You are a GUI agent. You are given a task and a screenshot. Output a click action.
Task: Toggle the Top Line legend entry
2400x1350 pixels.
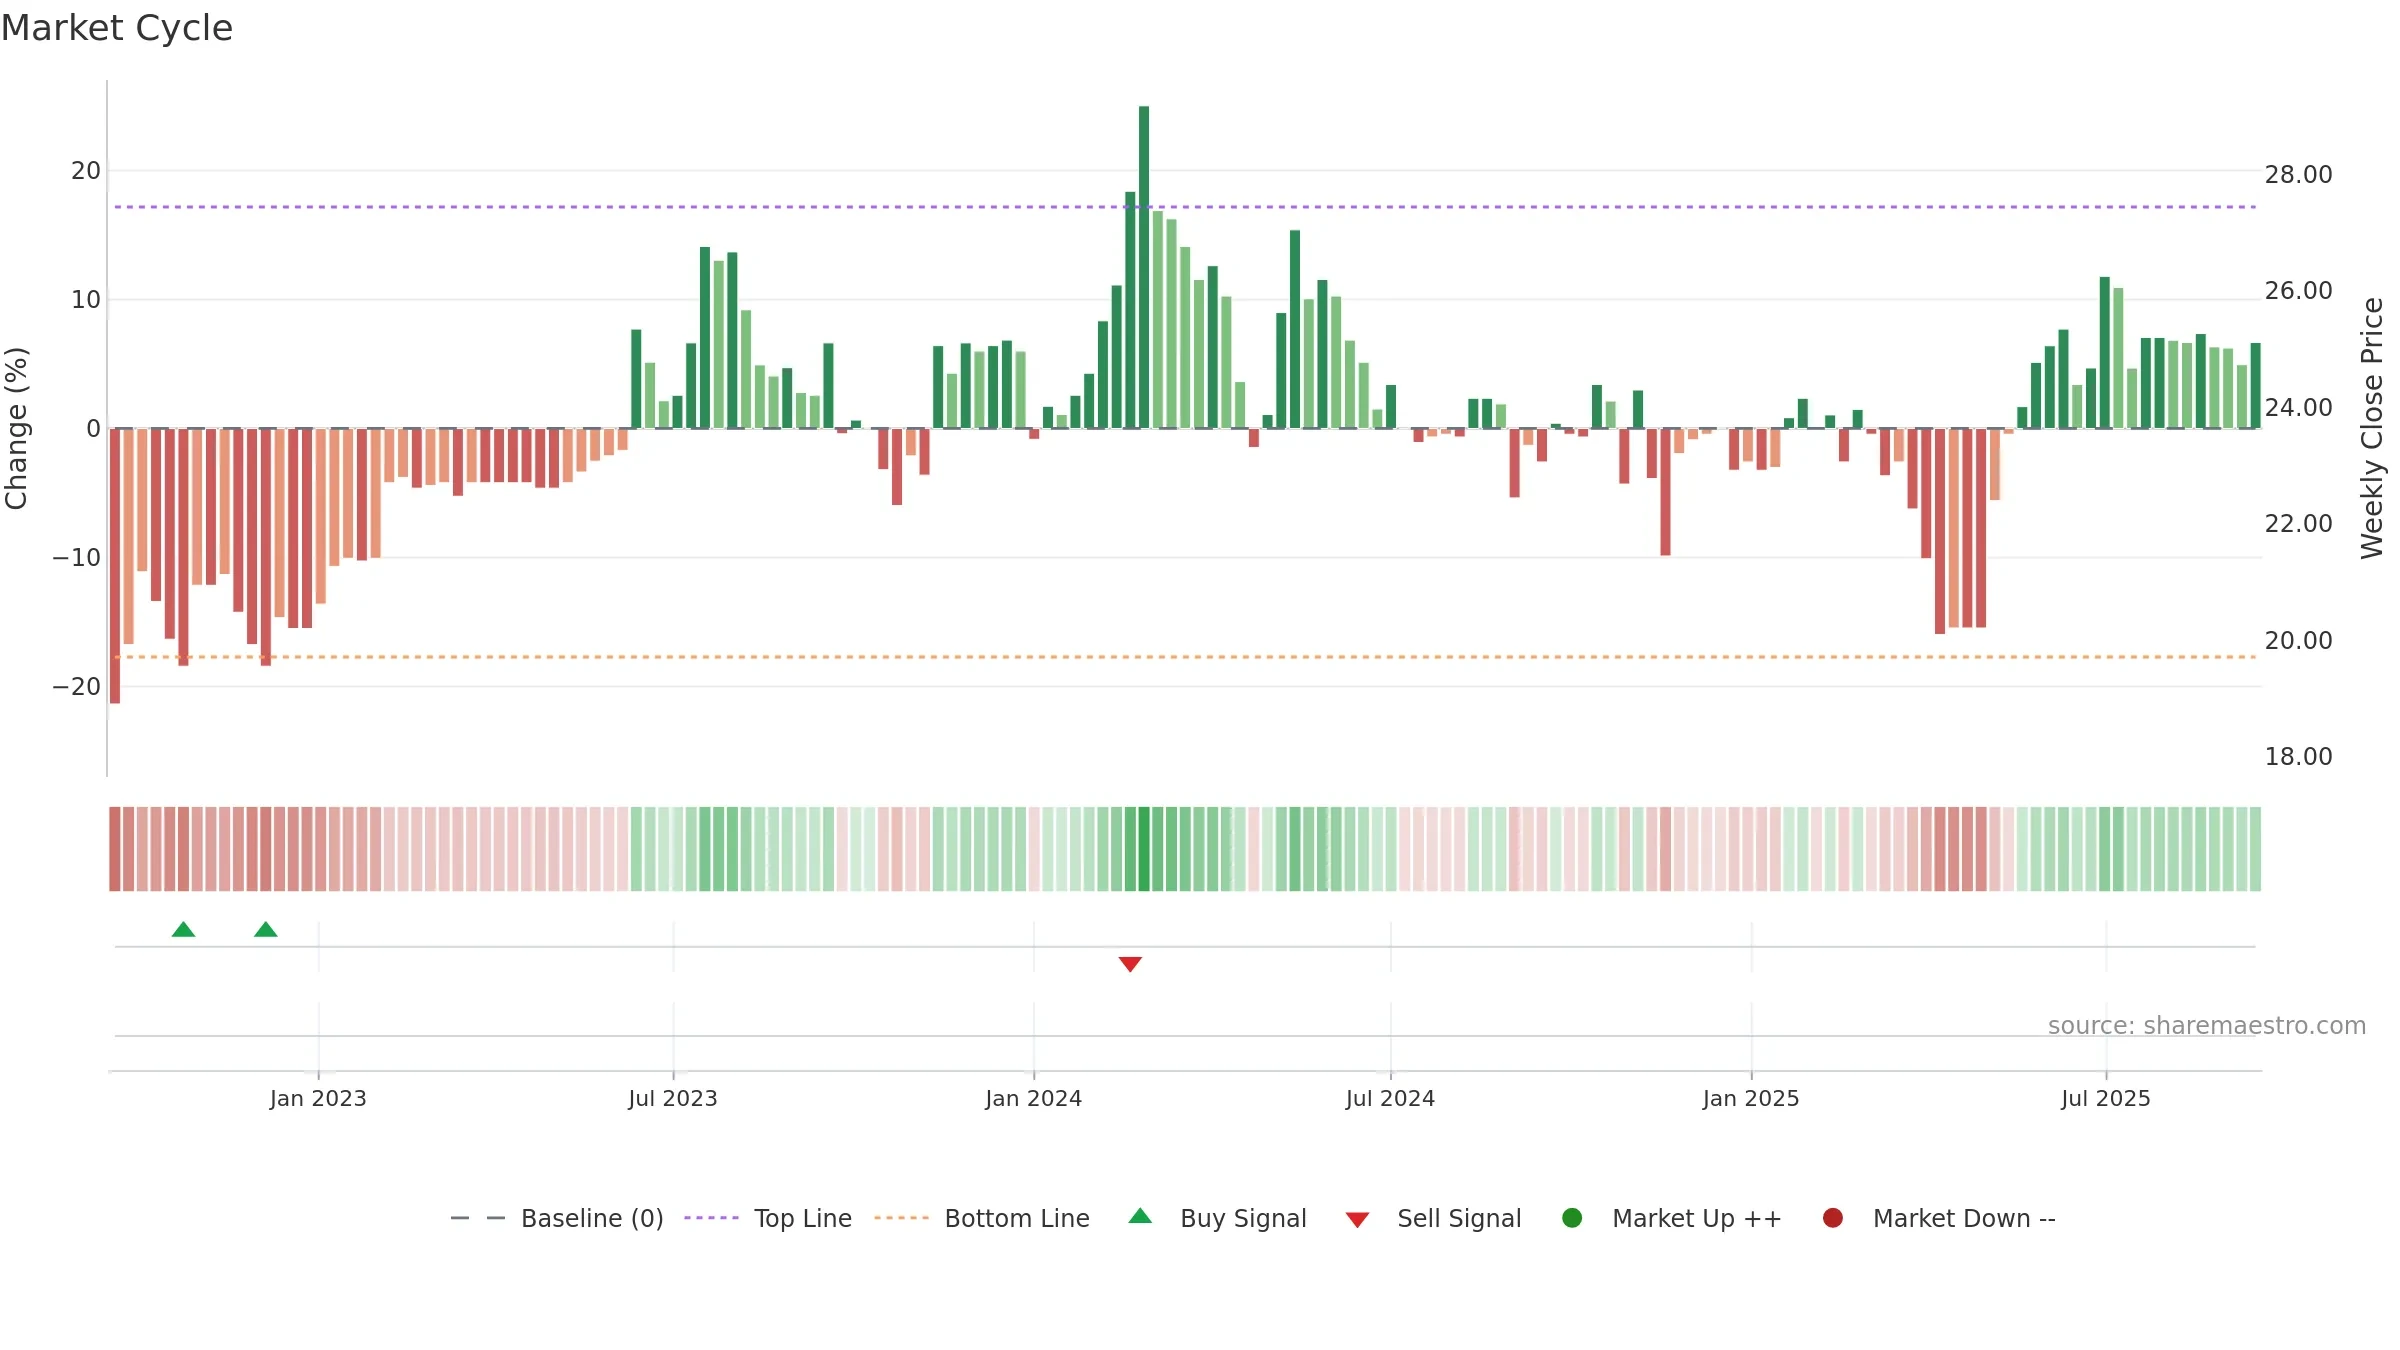767,1218
